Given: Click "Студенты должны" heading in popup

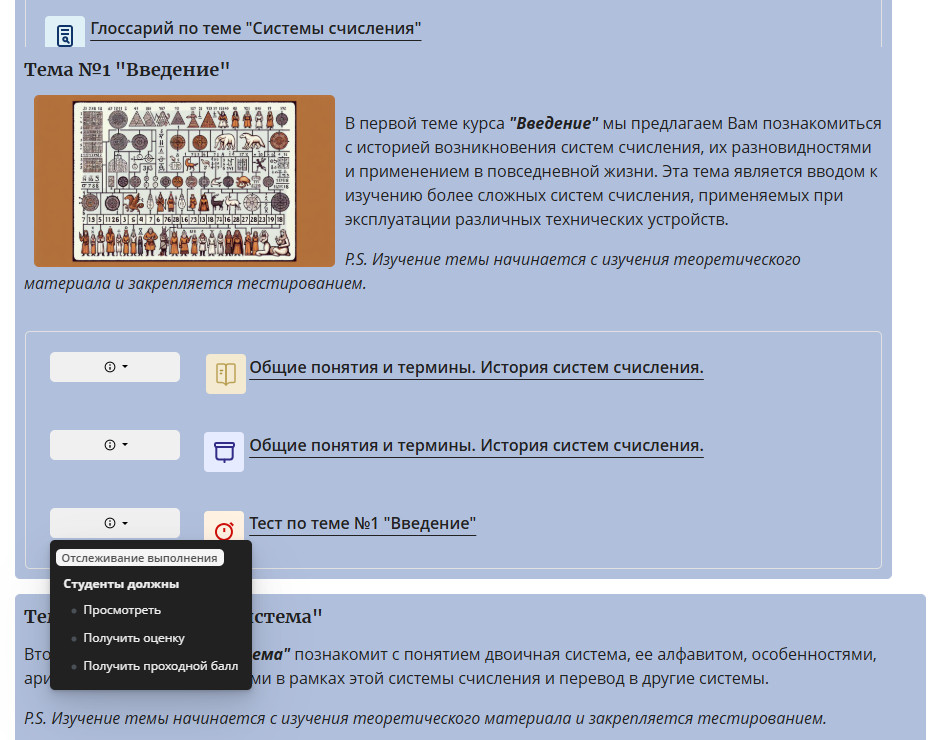Looking at the screenshot, I should (x=121, y=584).
